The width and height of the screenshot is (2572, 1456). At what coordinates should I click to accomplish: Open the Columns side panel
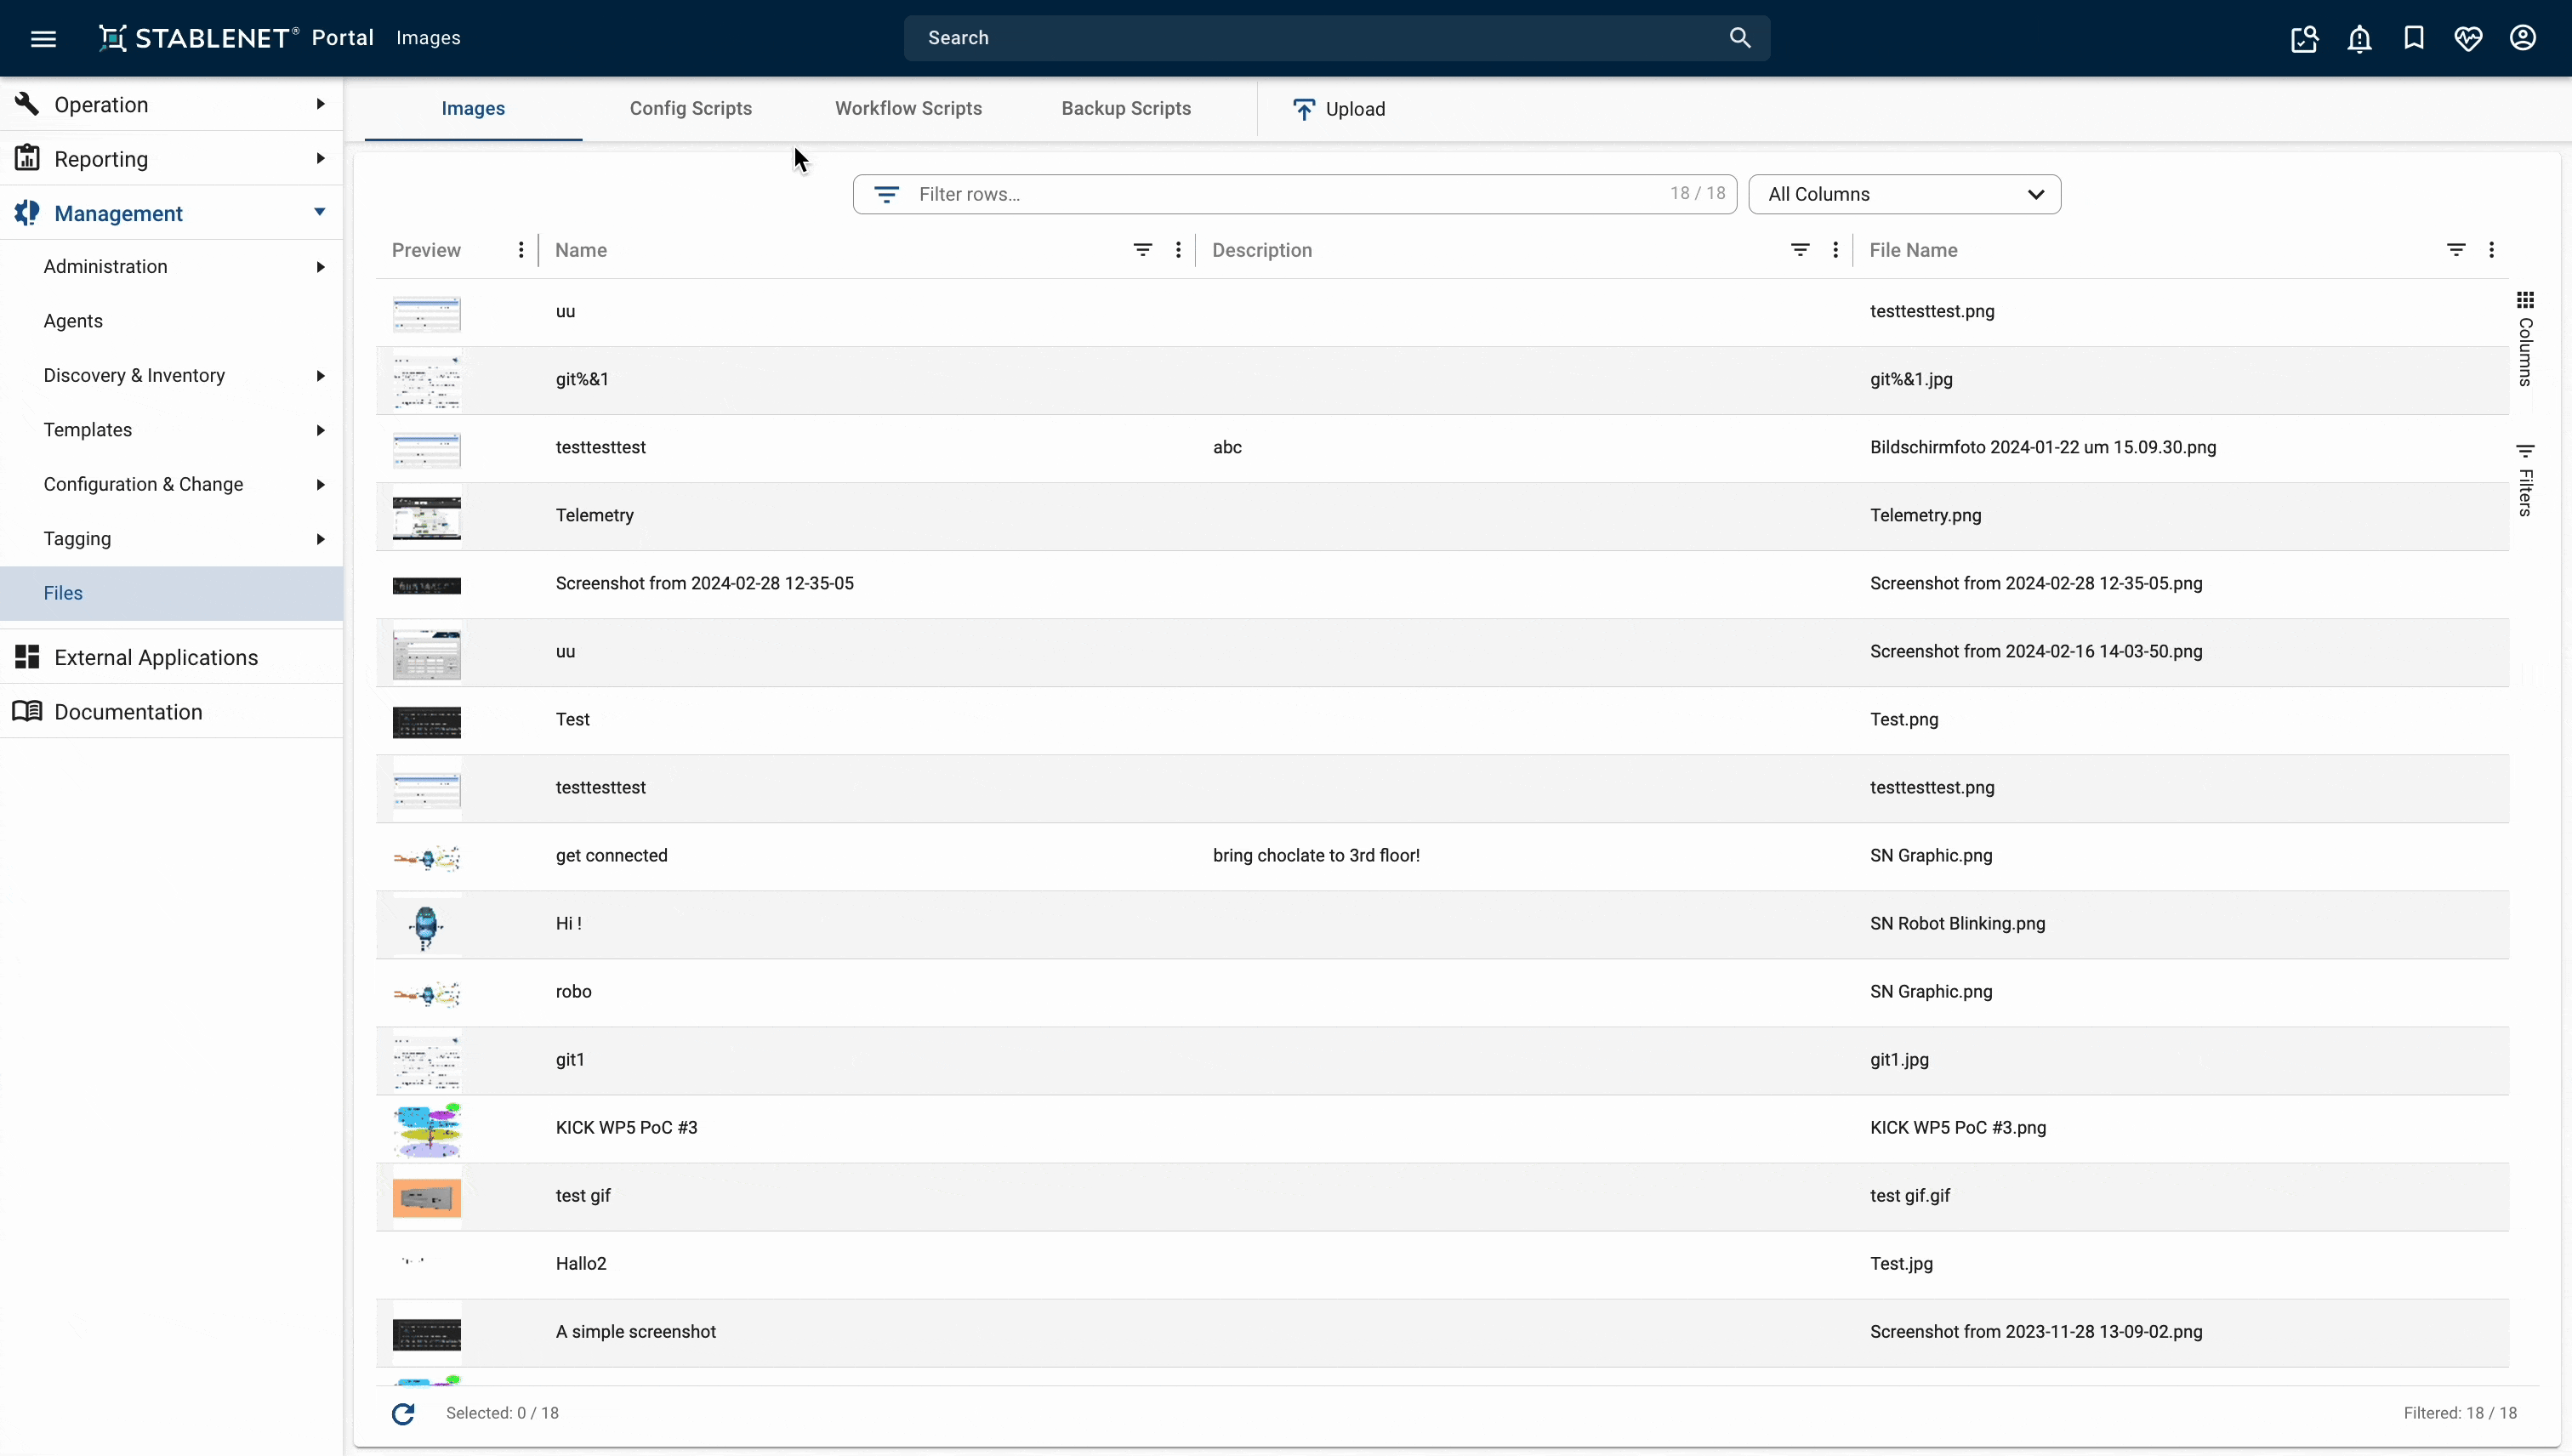(2525, 340)
